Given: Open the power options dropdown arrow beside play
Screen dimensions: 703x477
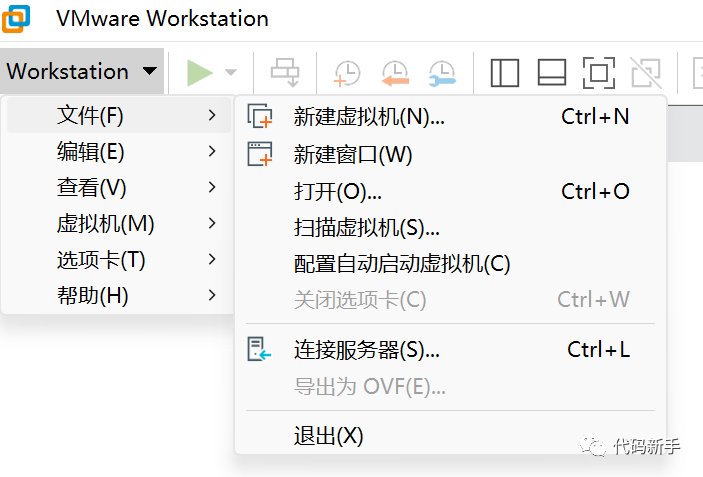Looking at the screenshot, I should [230, 72].
